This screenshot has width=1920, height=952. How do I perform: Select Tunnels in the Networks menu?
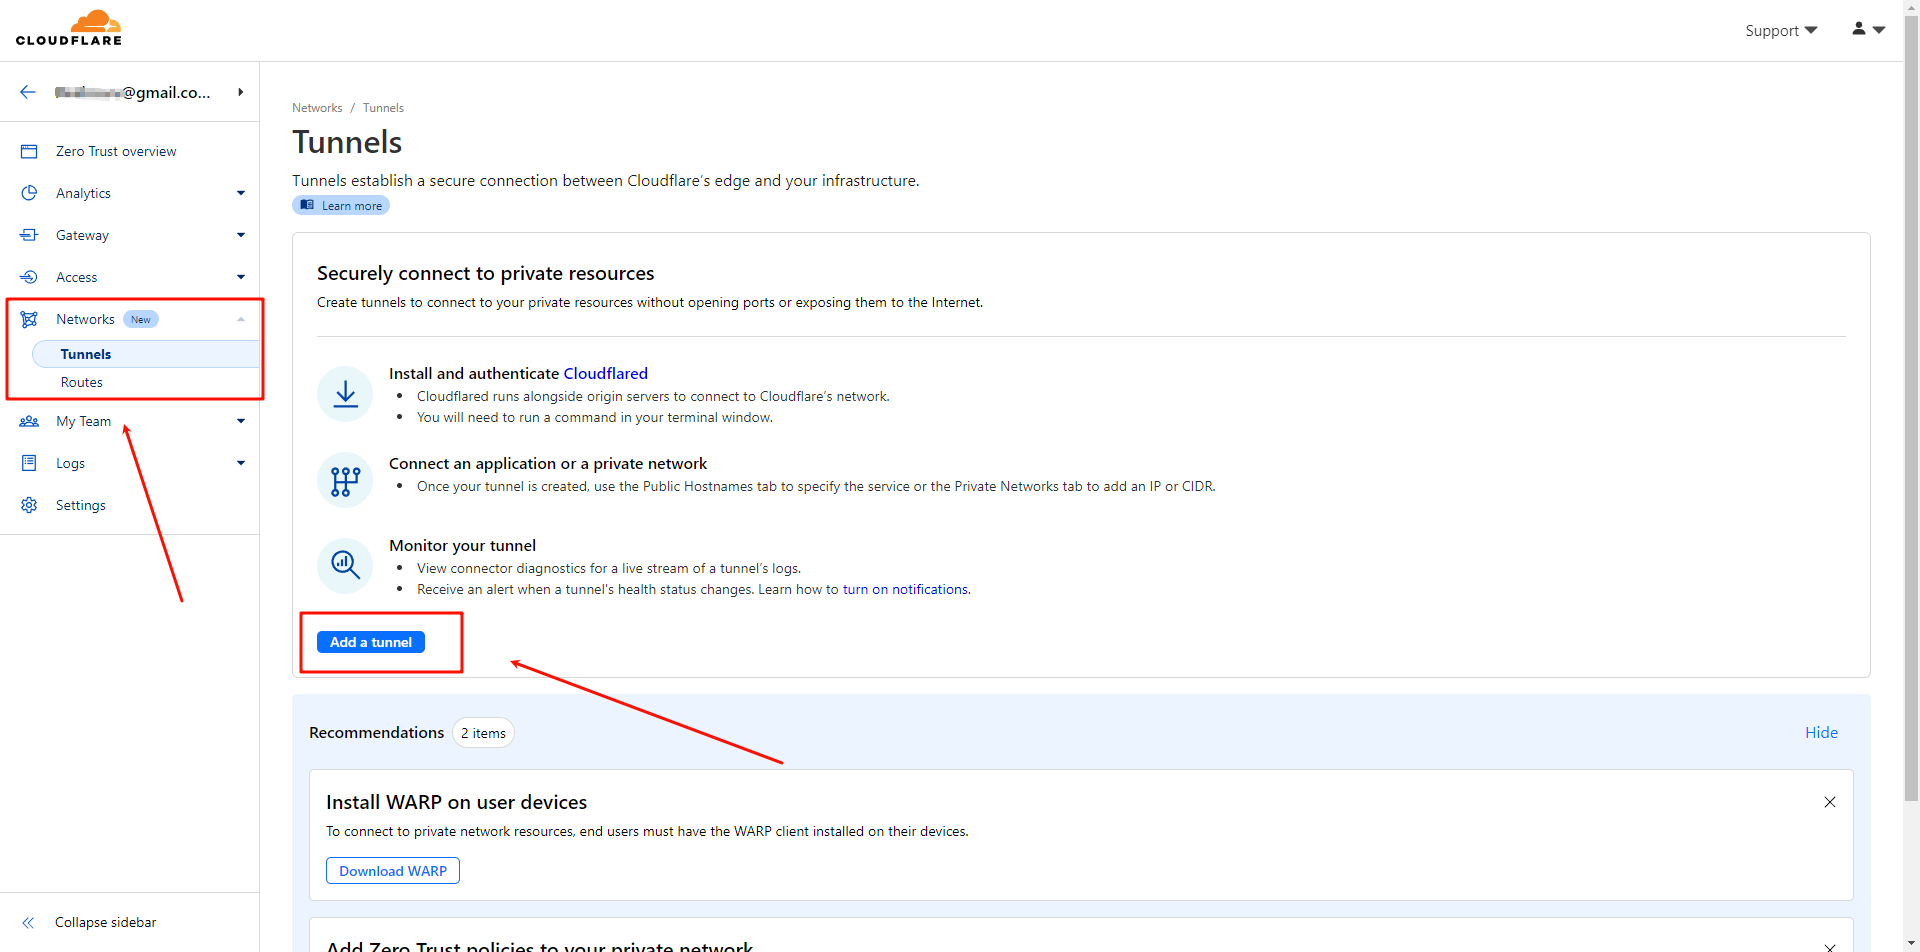86,354
